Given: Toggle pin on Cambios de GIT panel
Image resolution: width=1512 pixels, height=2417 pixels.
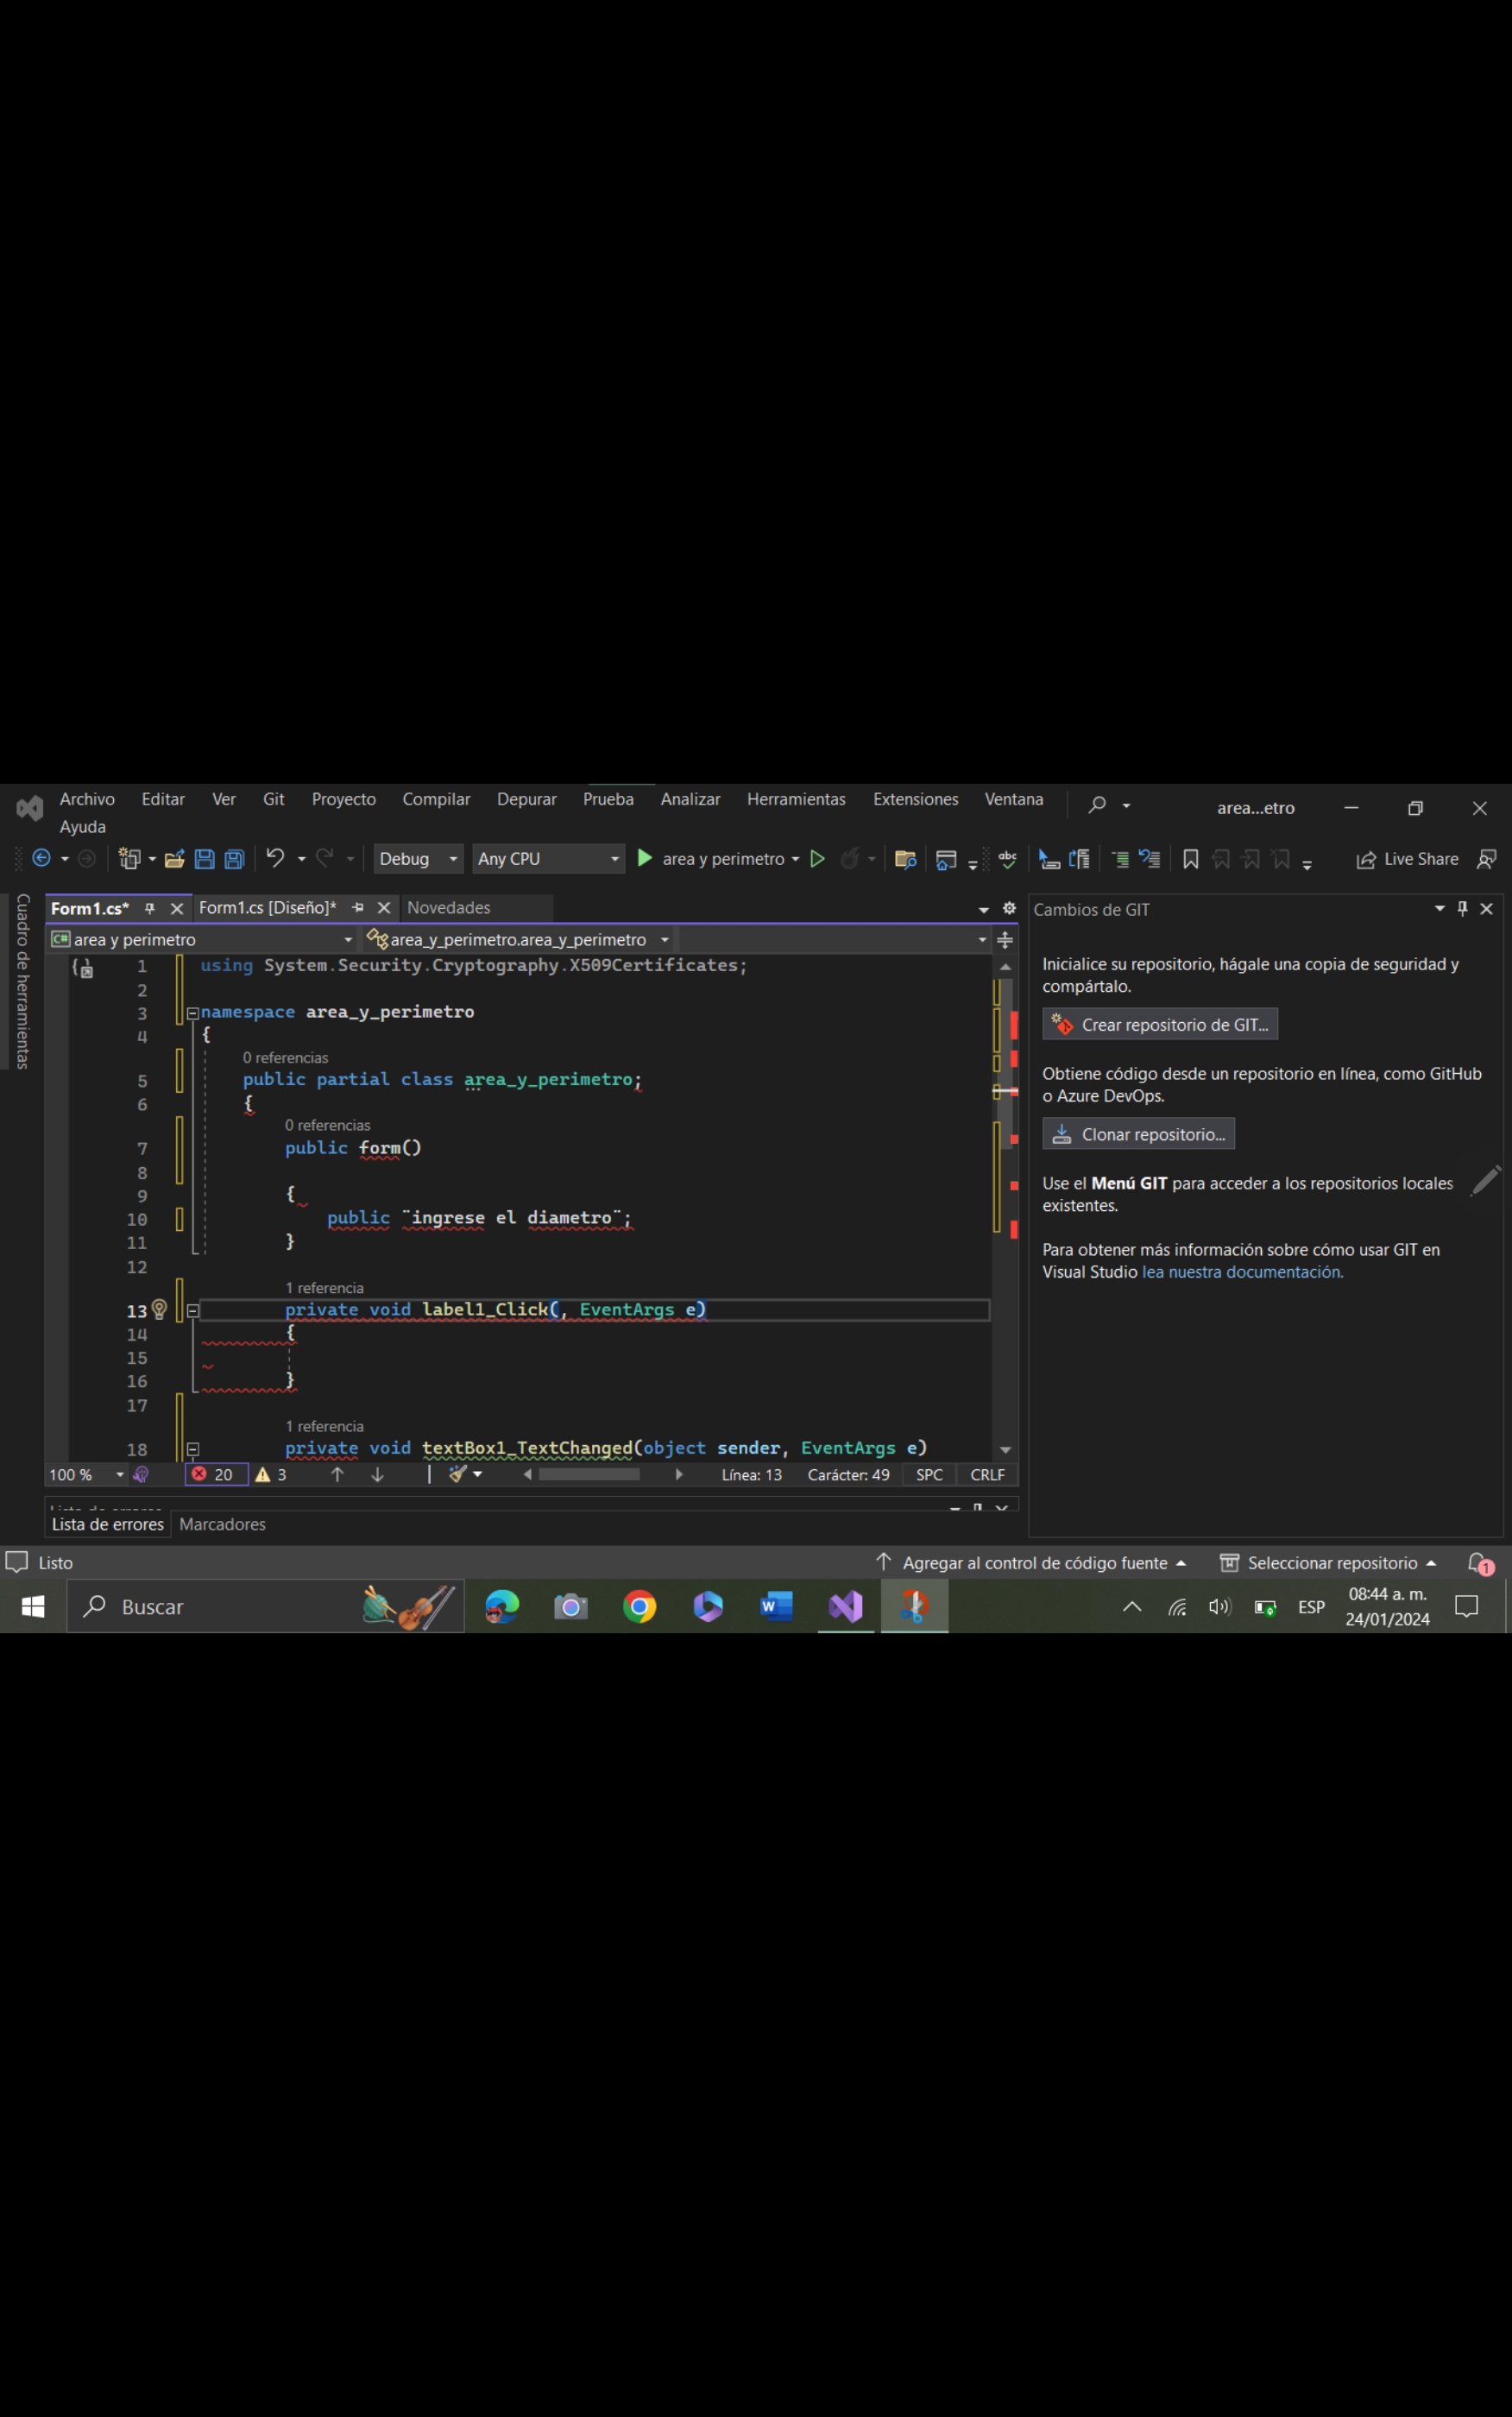Looking at the screenshot, I should (1462, 908).
